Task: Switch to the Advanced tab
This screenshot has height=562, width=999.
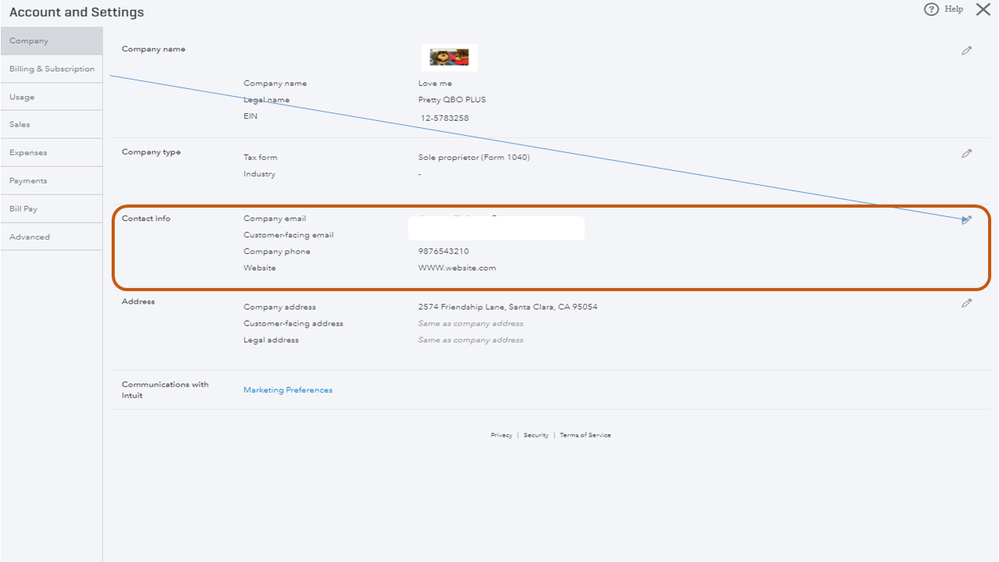Action: 51,237
